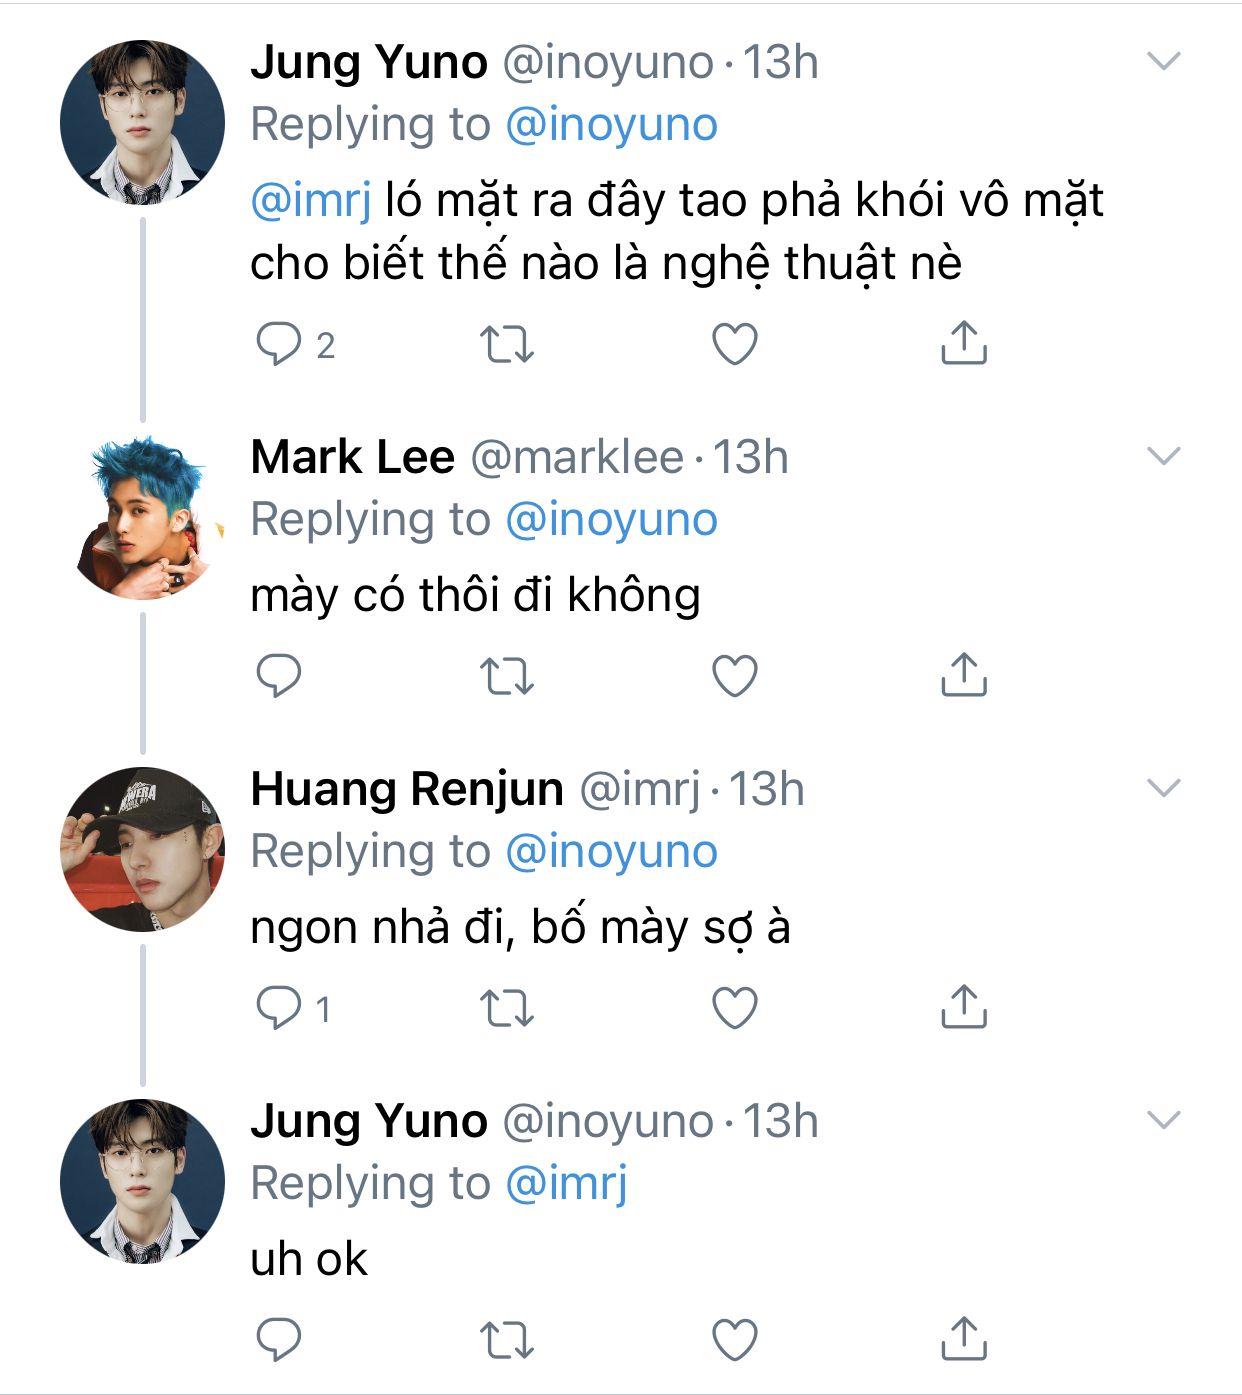The image size is (1242, 1395).
Task: Like Huang Renjun's tweet
Action: (x=735, y=1008)
